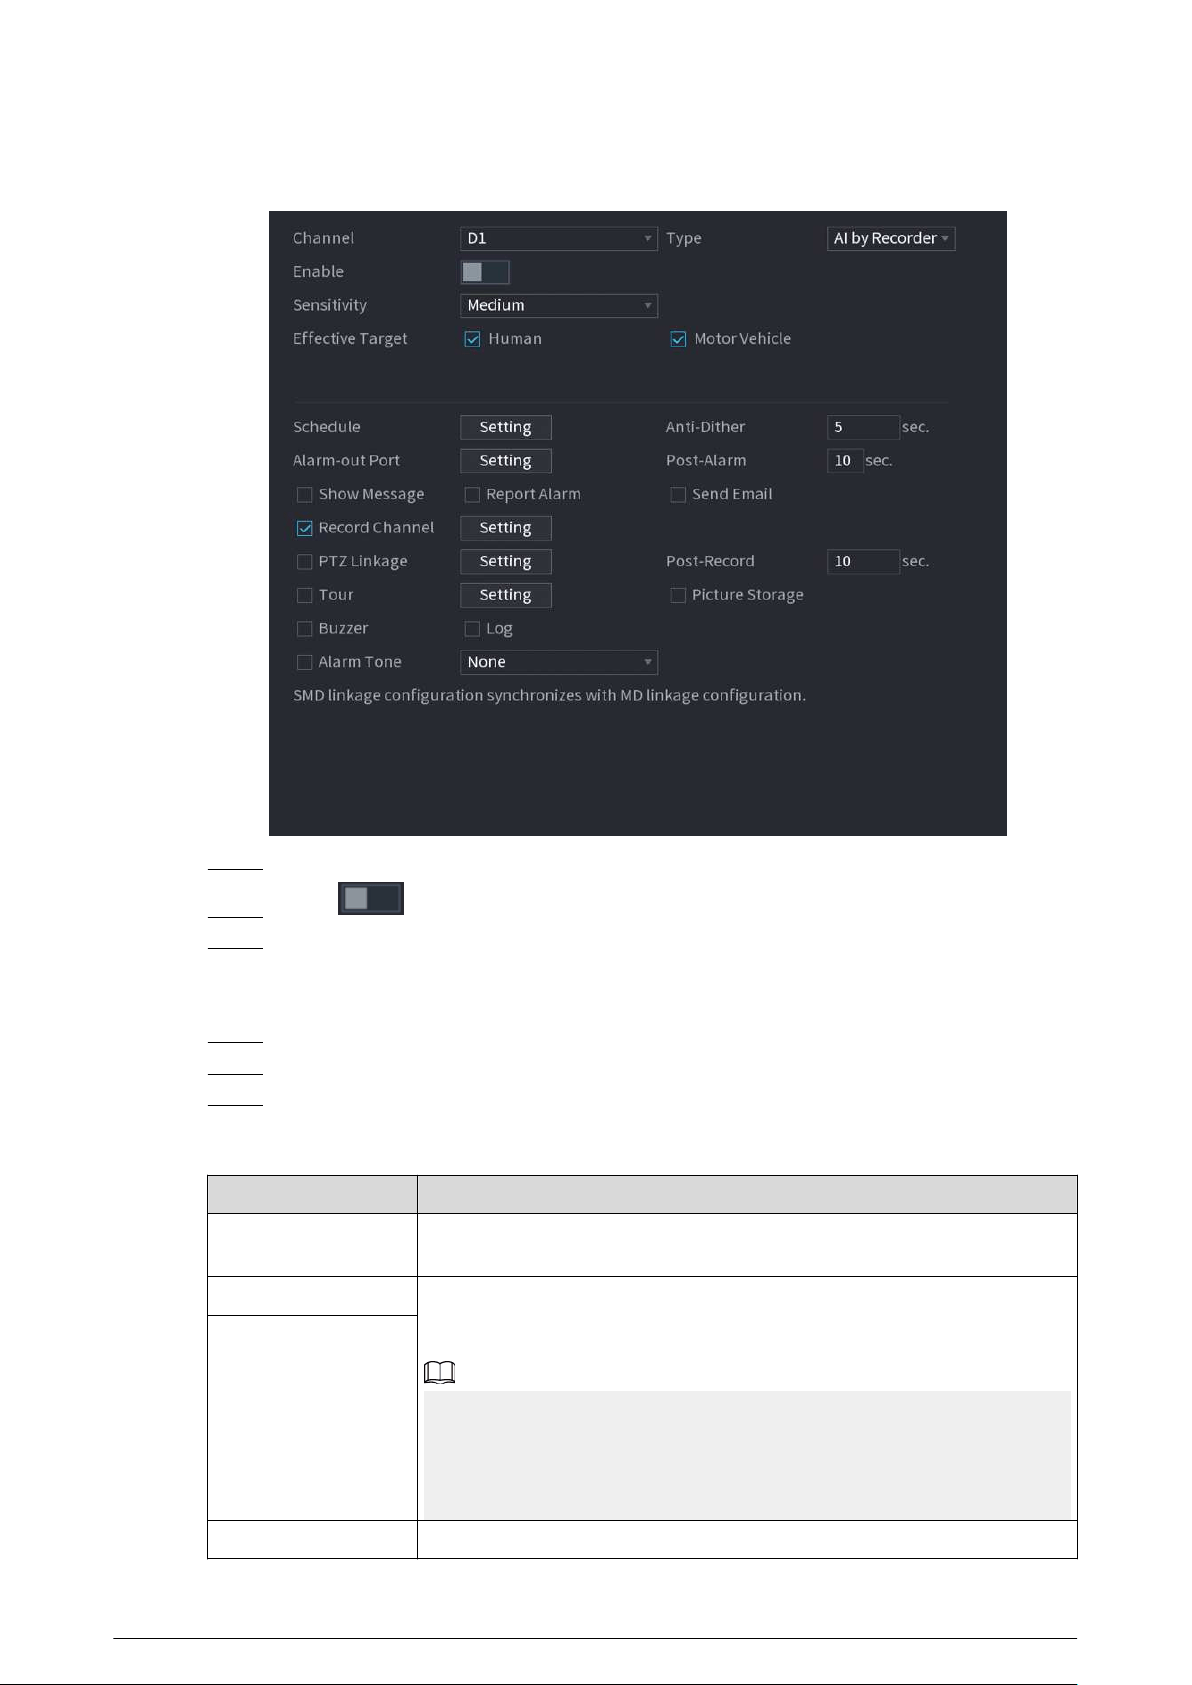Enable the Send Email checkbox

click(x=678, y=495)
